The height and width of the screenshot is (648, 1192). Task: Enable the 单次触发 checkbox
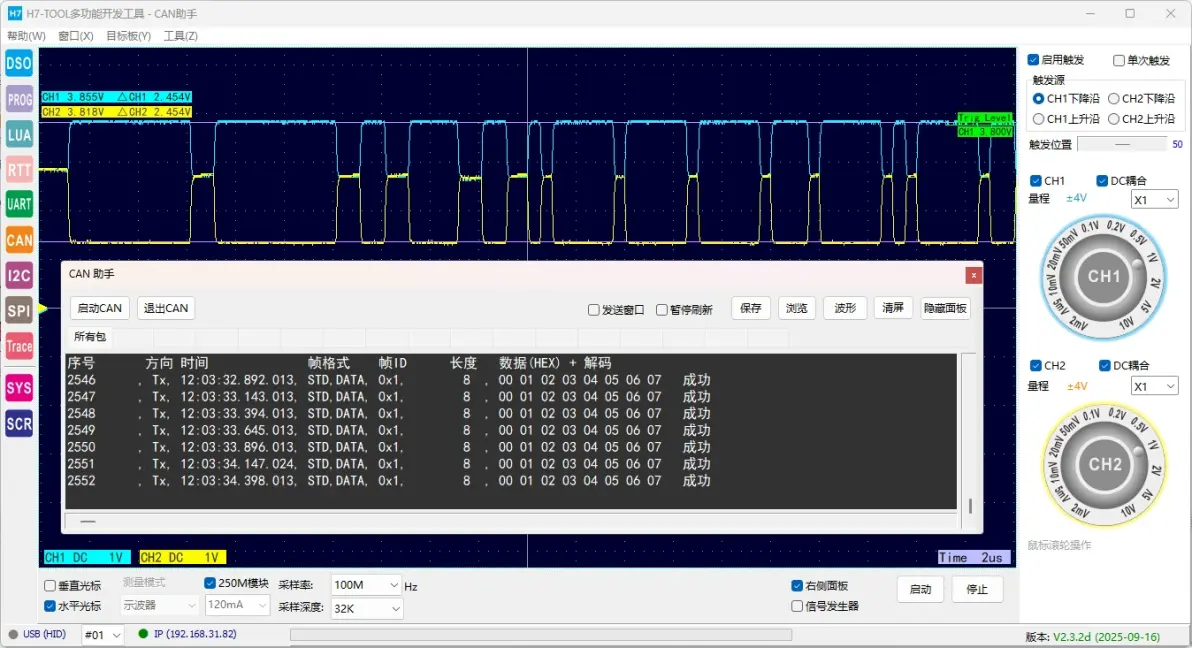(1119, 60)
